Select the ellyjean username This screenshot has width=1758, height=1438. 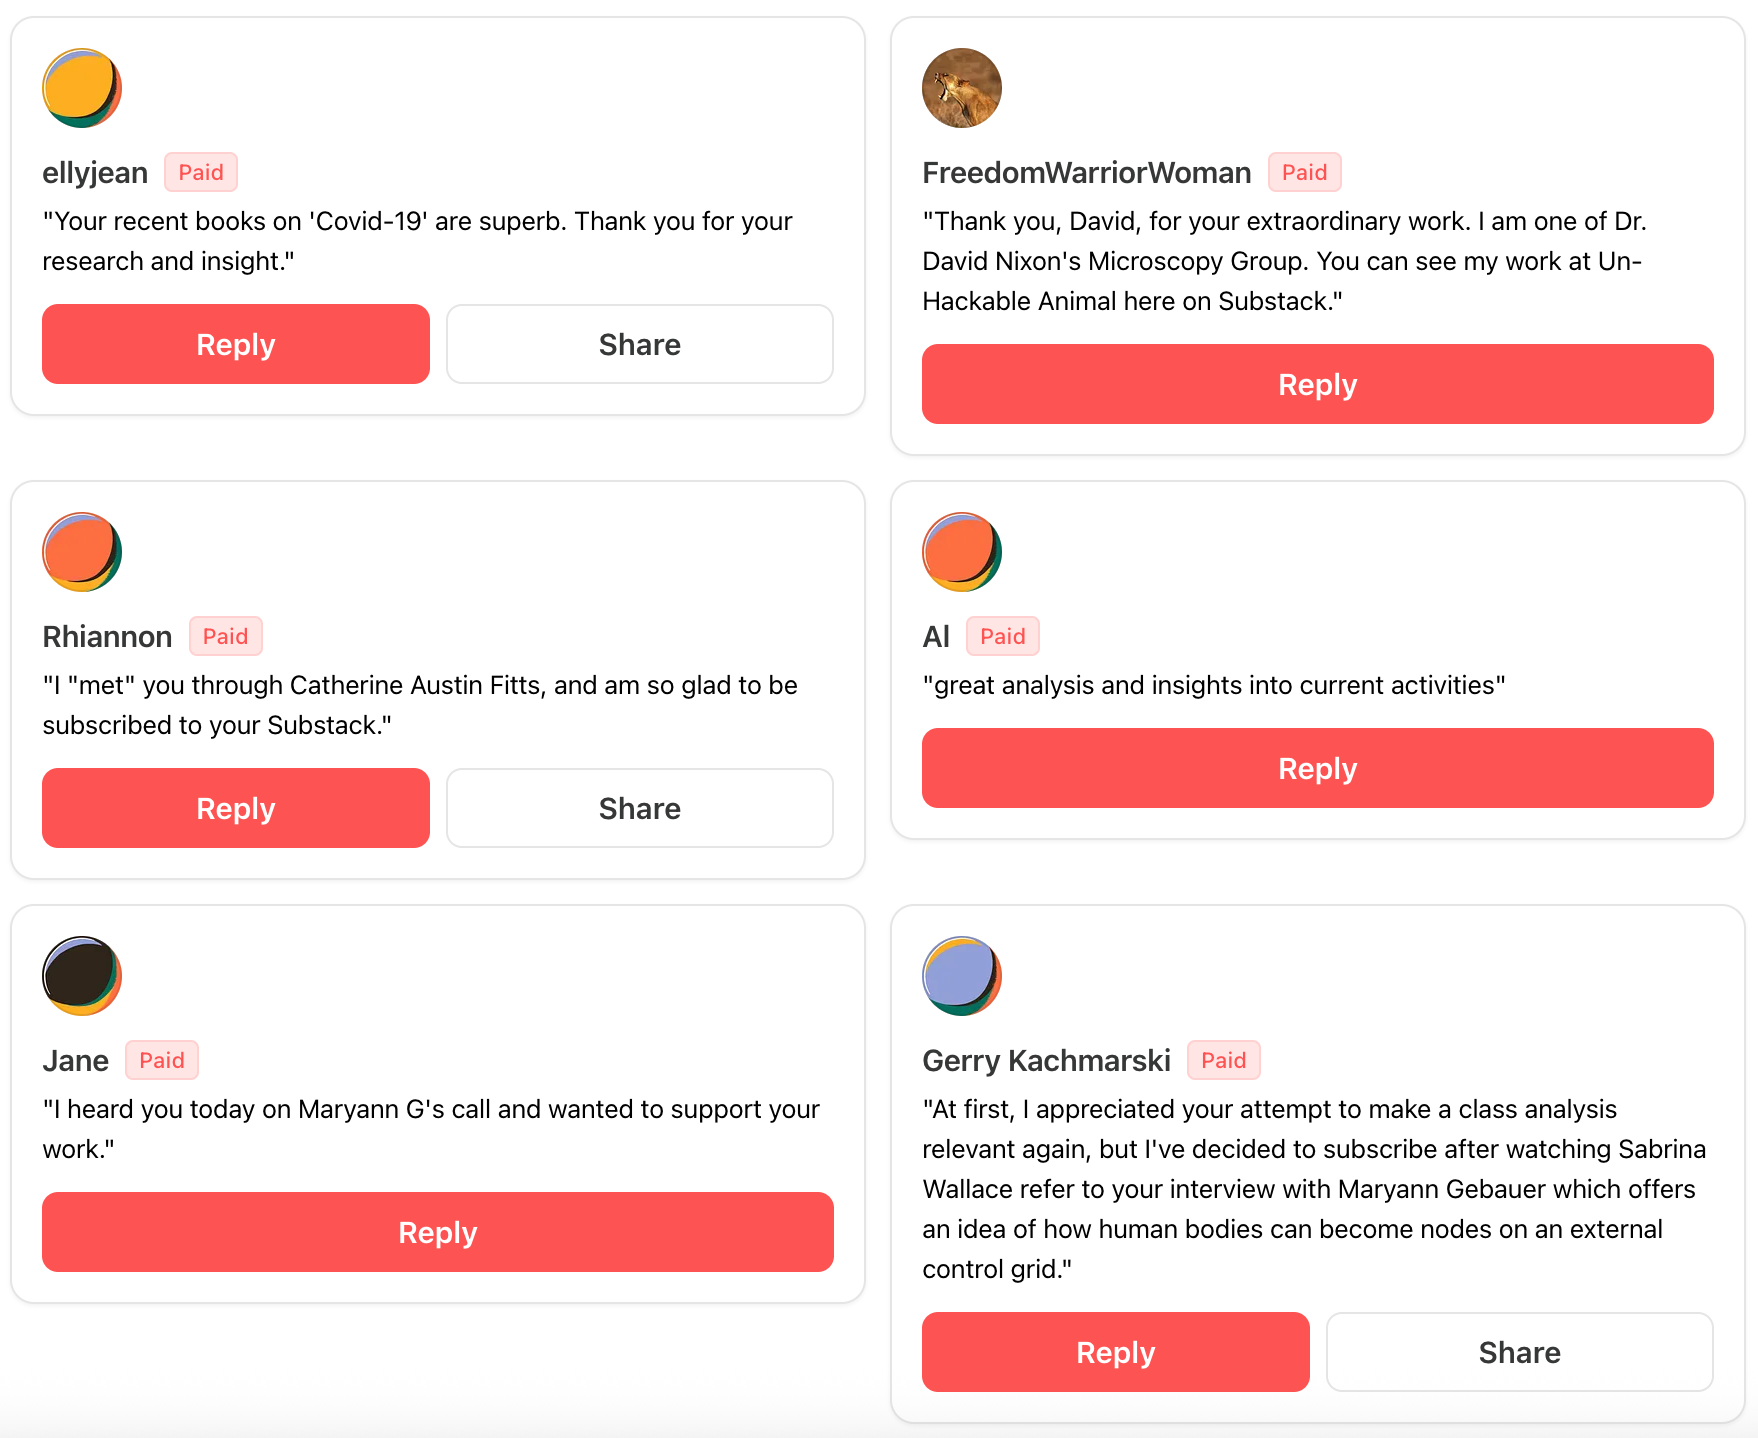click(95, 173)
